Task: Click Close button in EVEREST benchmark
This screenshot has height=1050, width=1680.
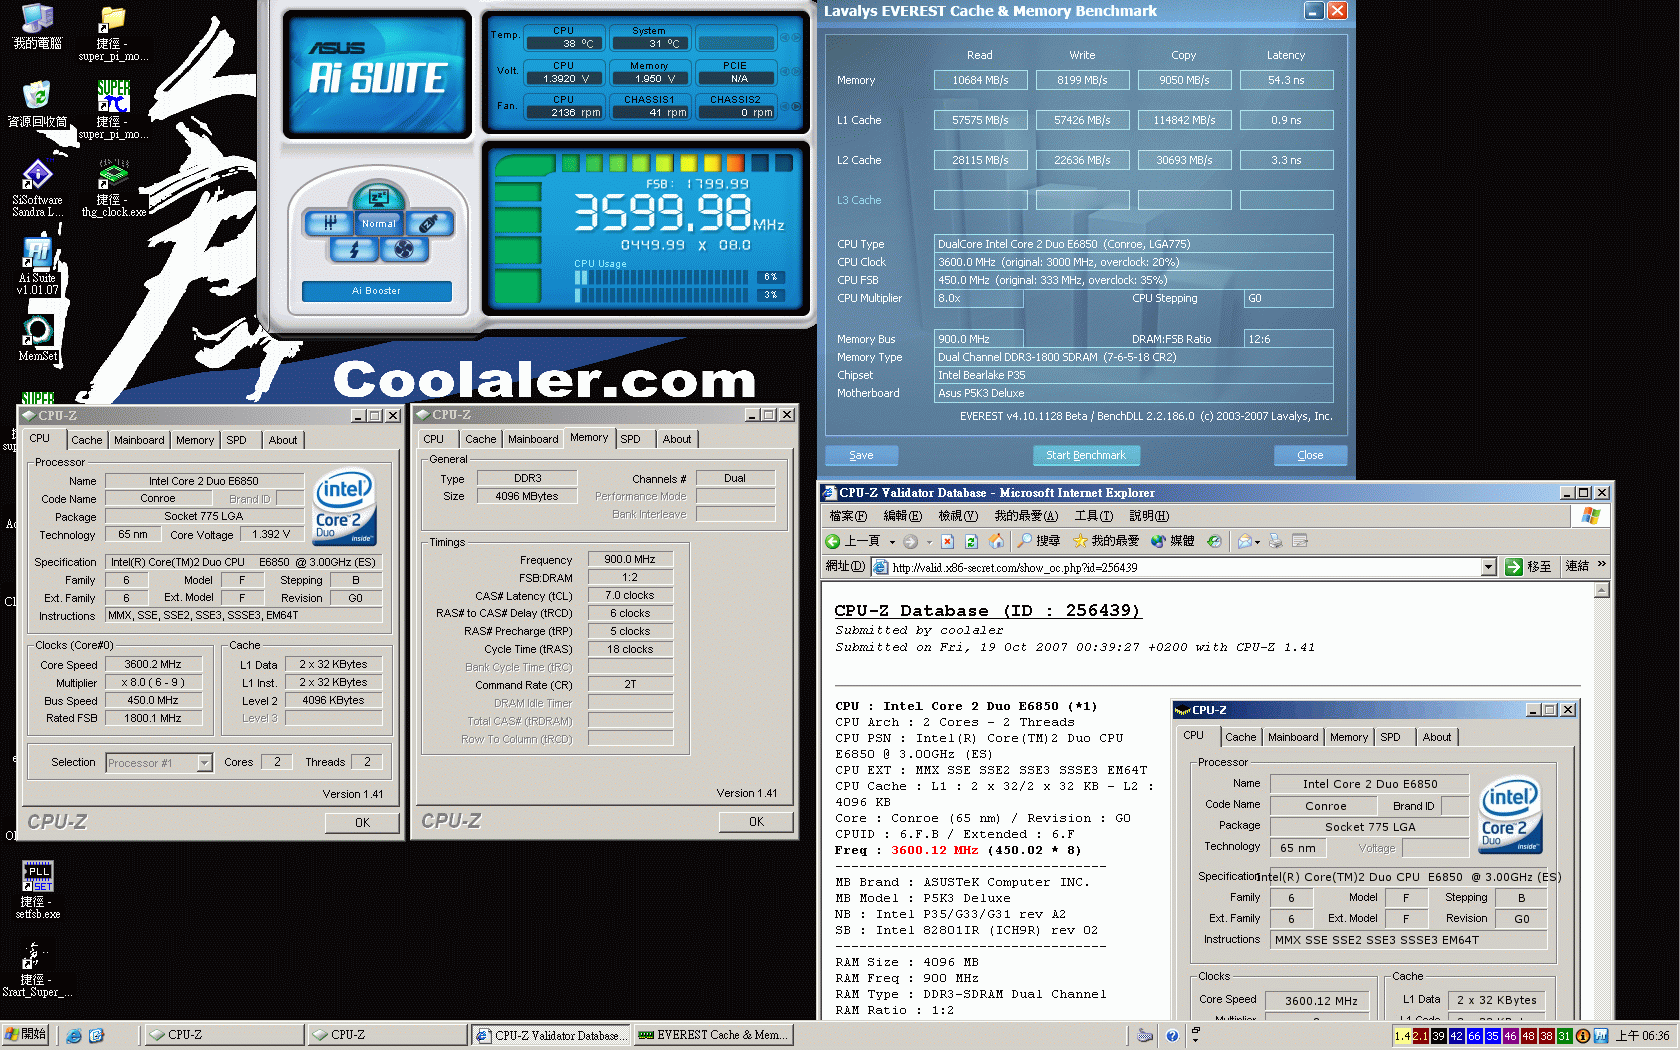Action: click(x=1310, y=455)
